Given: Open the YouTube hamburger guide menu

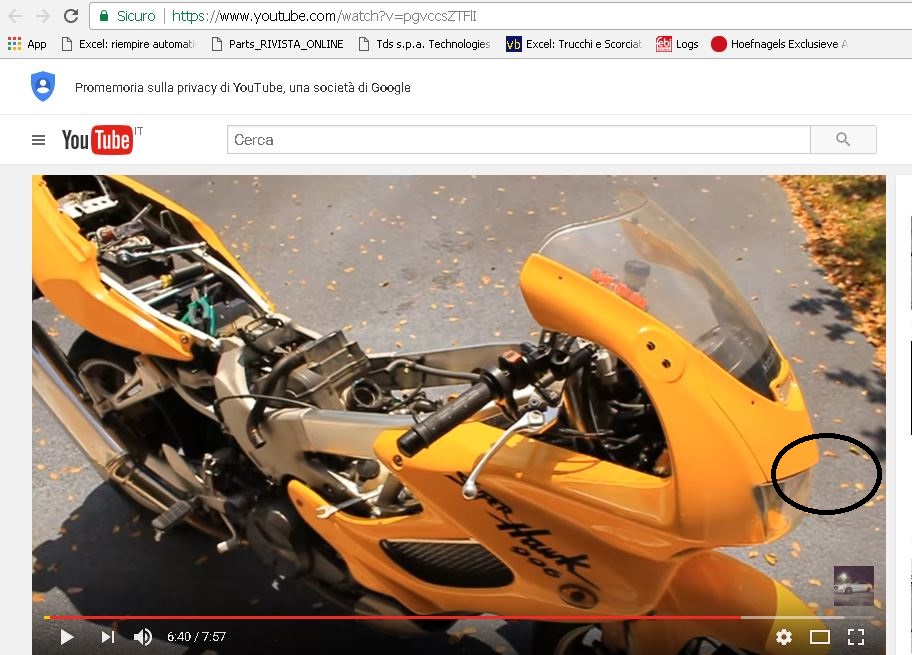Looking at the screenshot, I should [38, 140].
